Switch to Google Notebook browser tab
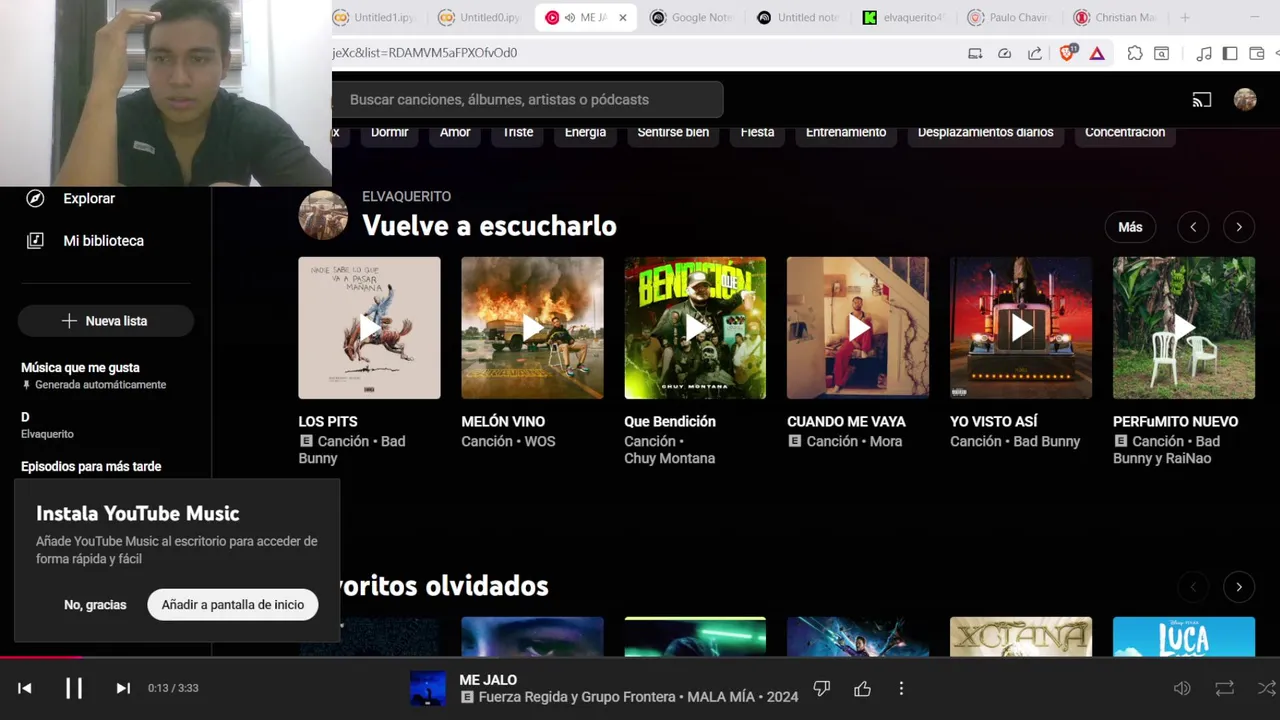 pyautogui.click(x=692, y=17)
